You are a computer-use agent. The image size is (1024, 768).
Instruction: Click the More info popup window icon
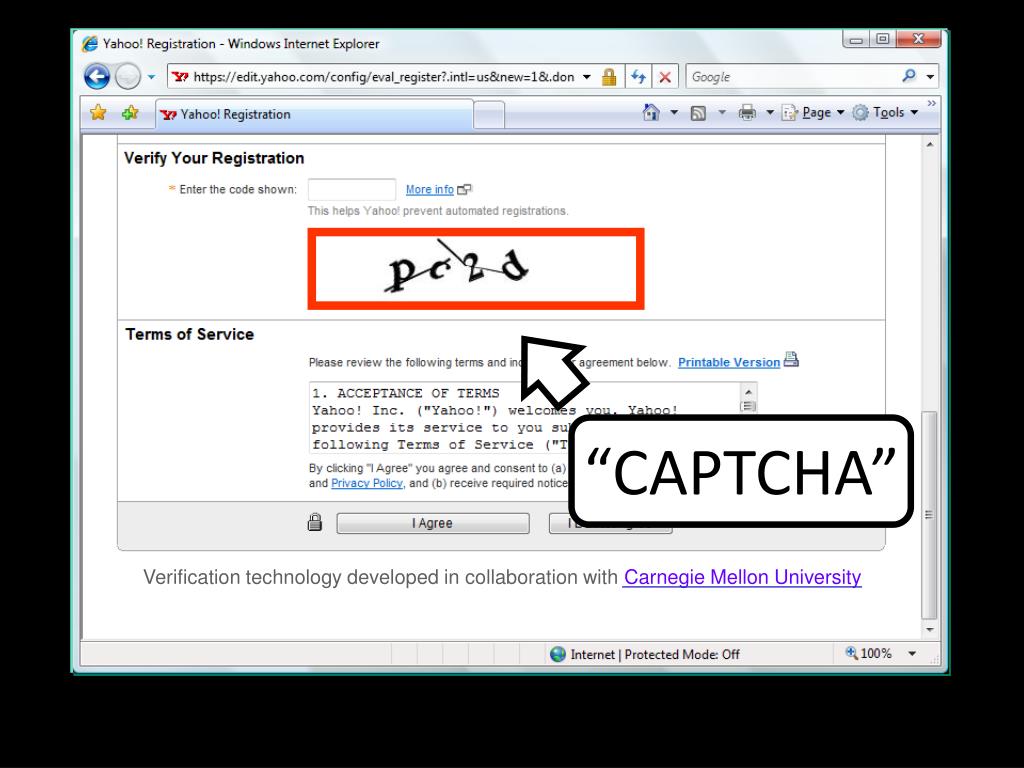tap(464, 189)
